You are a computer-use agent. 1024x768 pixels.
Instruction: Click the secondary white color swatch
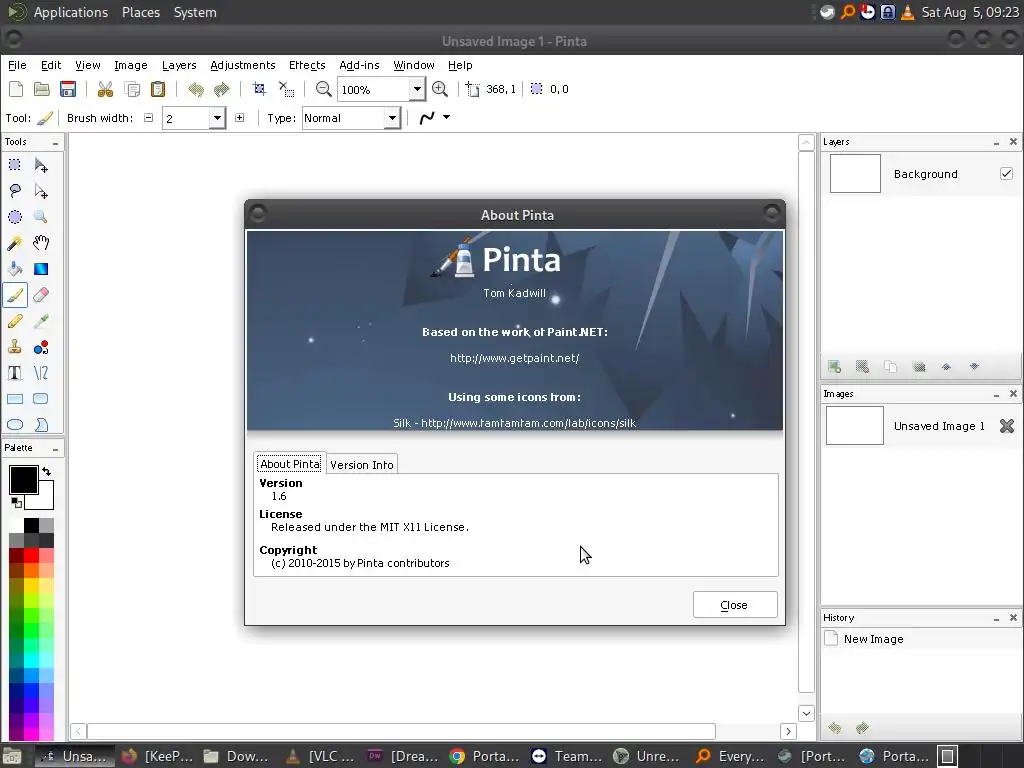(46, 499)
